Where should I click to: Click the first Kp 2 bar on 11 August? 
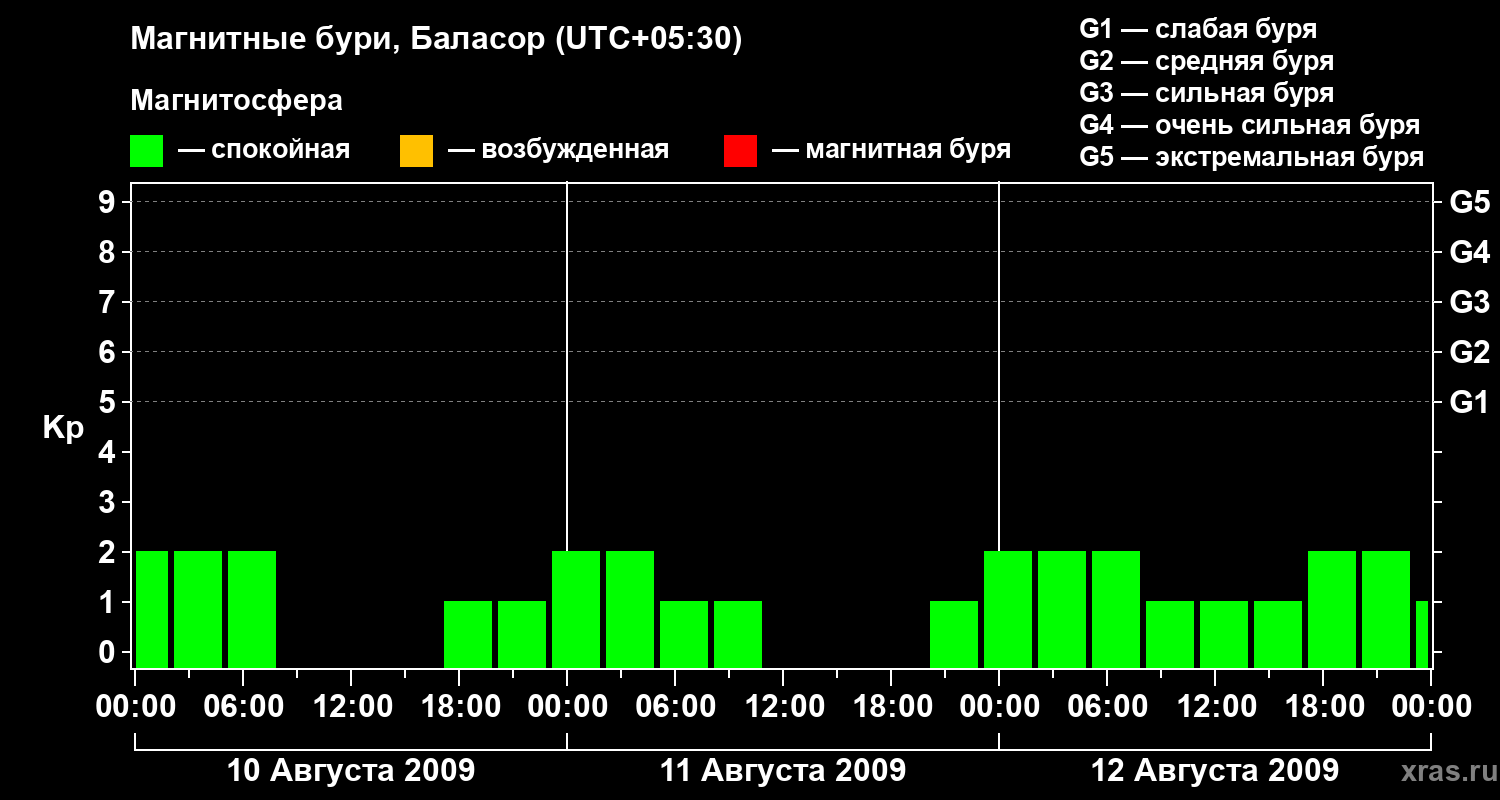point(576,609)
